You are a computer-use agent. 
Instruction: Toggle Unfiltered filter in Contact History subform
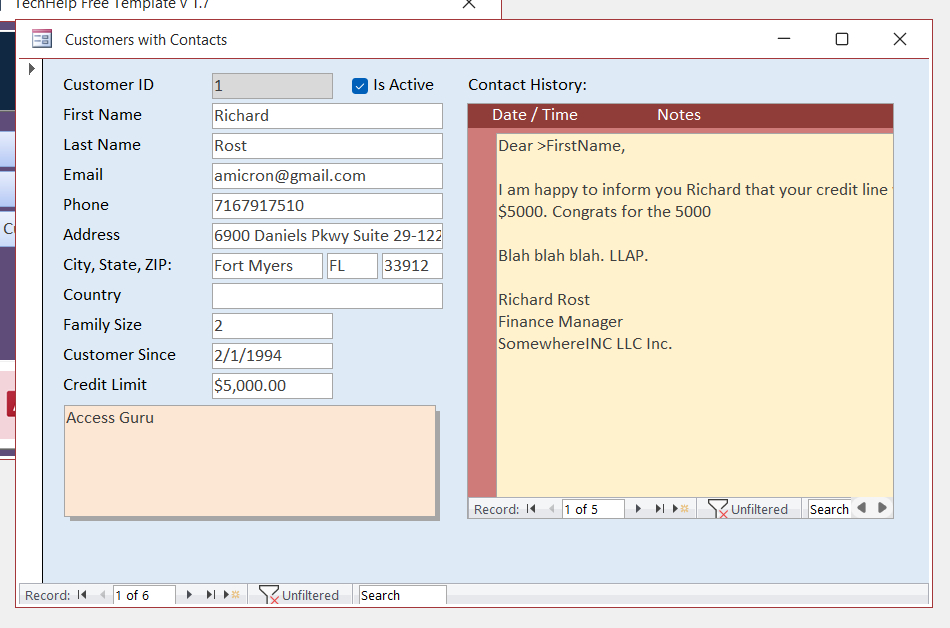[749, 509]
